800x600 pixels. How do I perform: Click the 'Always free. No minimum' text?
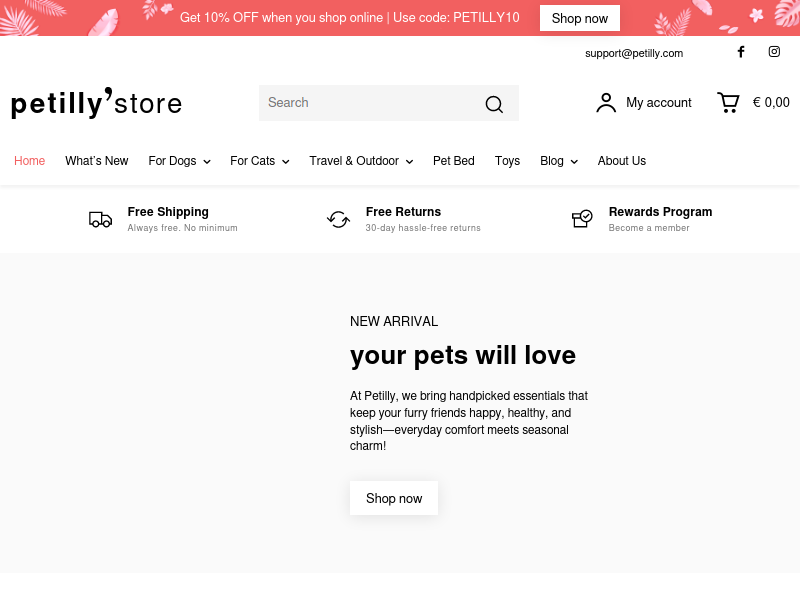(x=182, y=228)
